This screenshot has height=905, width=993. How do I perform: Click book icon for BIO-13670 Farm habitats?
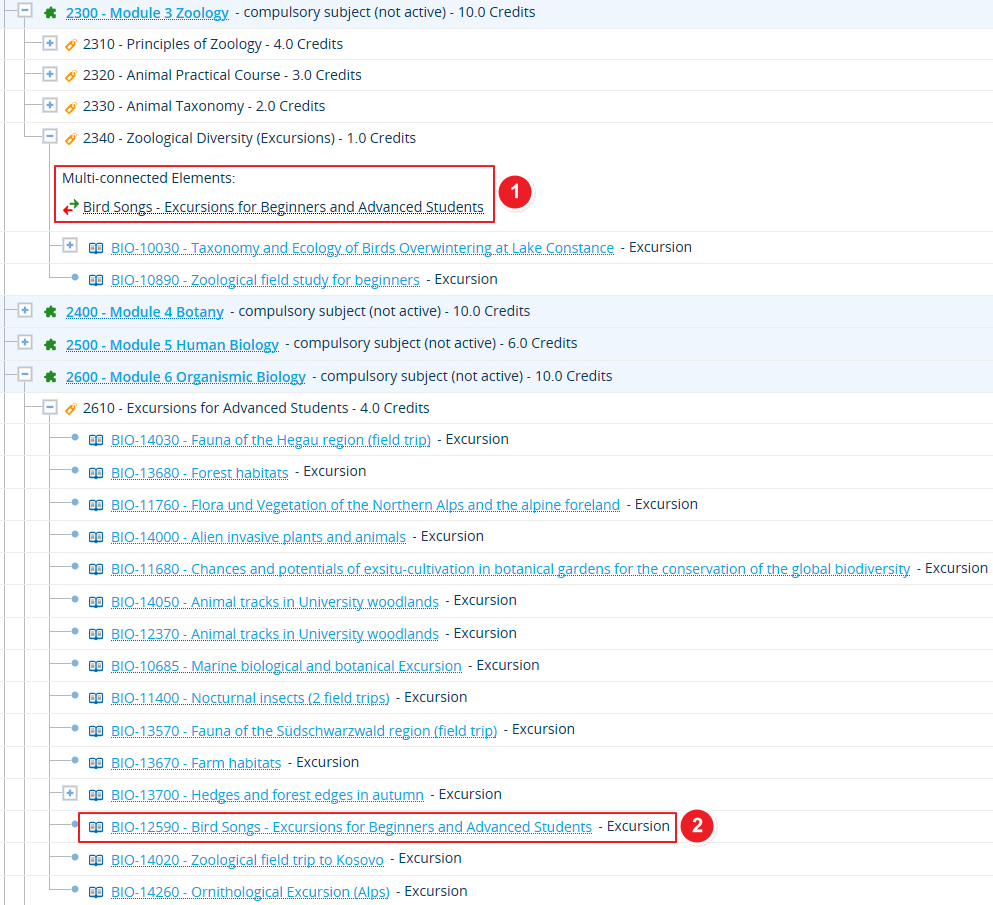(96, 763)
